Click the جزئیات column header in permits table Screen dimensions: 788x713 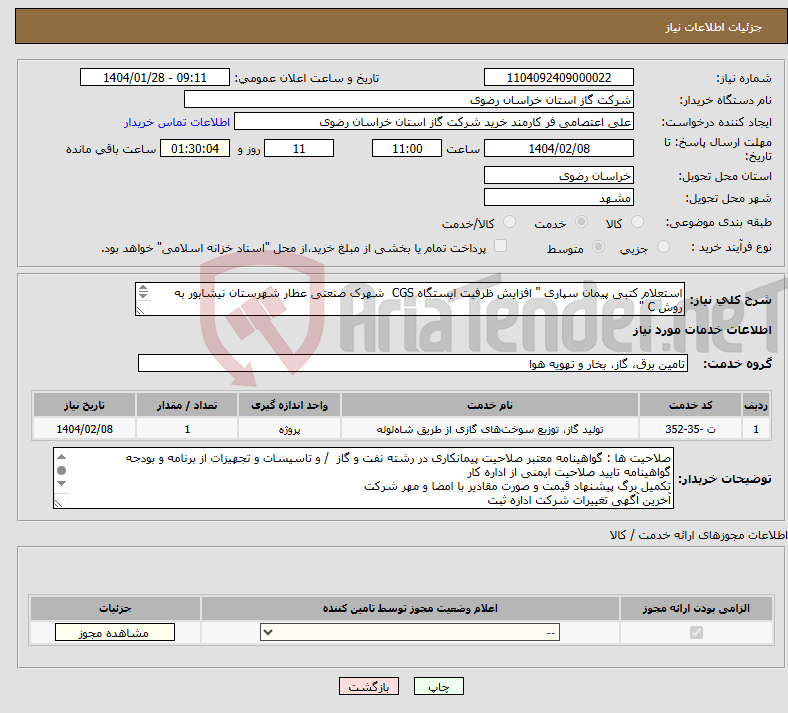point(115,608)
